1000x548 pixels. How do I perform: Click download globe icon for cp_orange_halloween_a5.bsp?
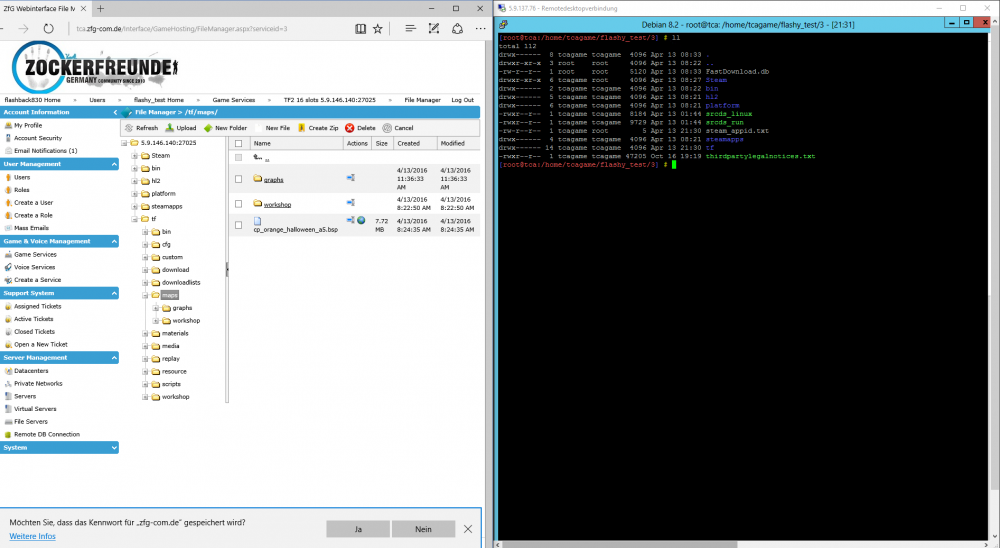(361, 220)
